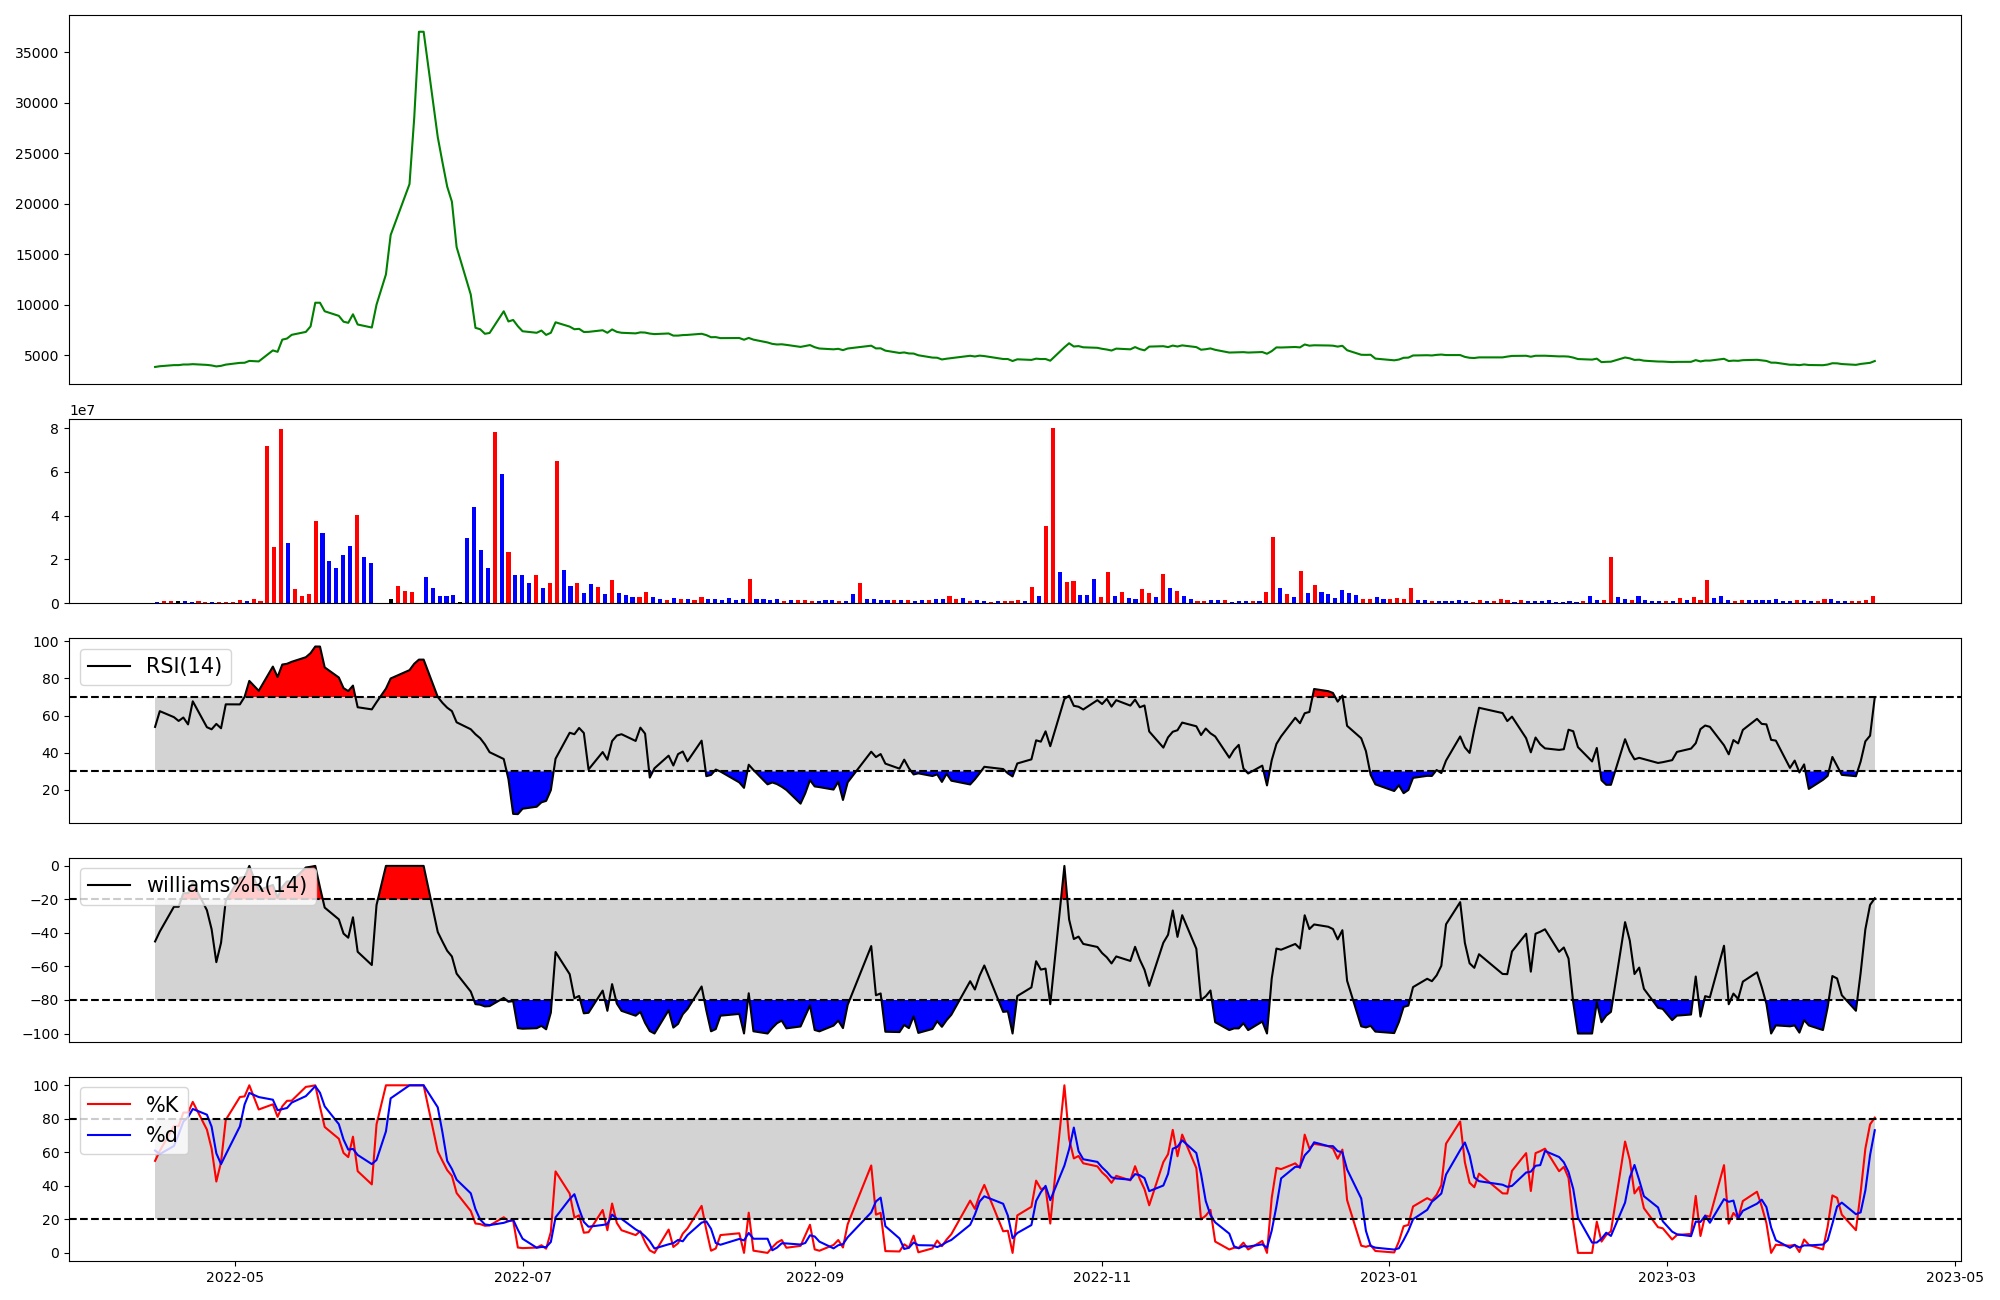The width and height of the screenshot is (2000, 1300).
Task: Click the 2023-05 date tick label
Action: point(1955,1277)
